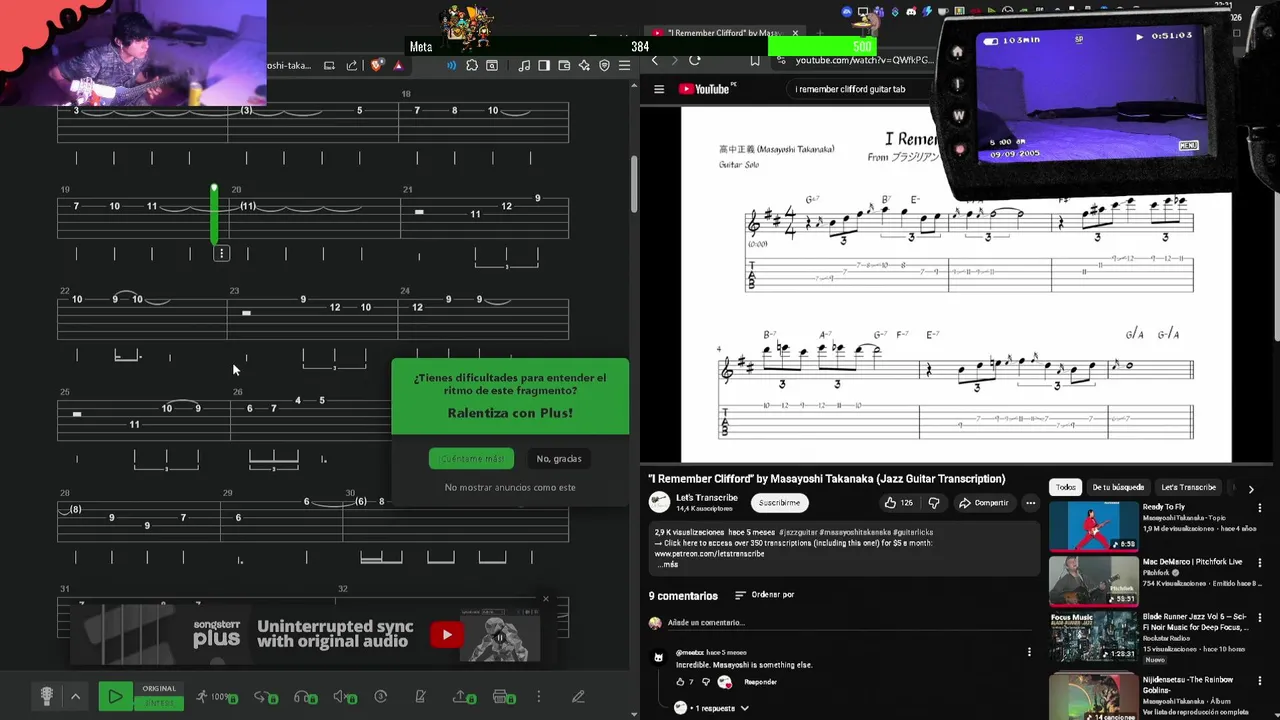Toggle solo headphones mode

coord(304,697)
